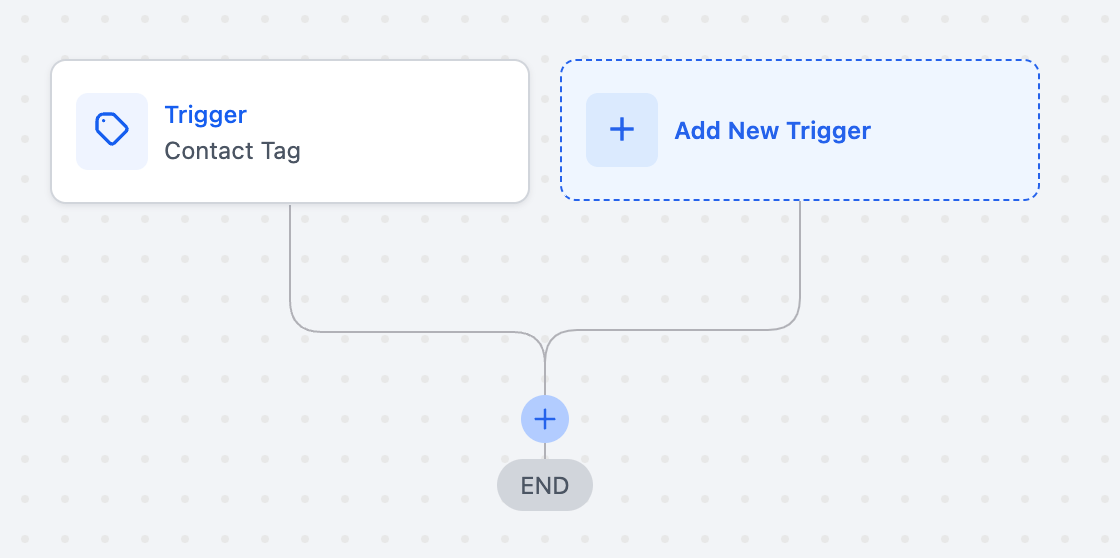The image size is (1120, 558).
Task: Click blank area inside Trigger card's right side
Action: tap(440, 131)
